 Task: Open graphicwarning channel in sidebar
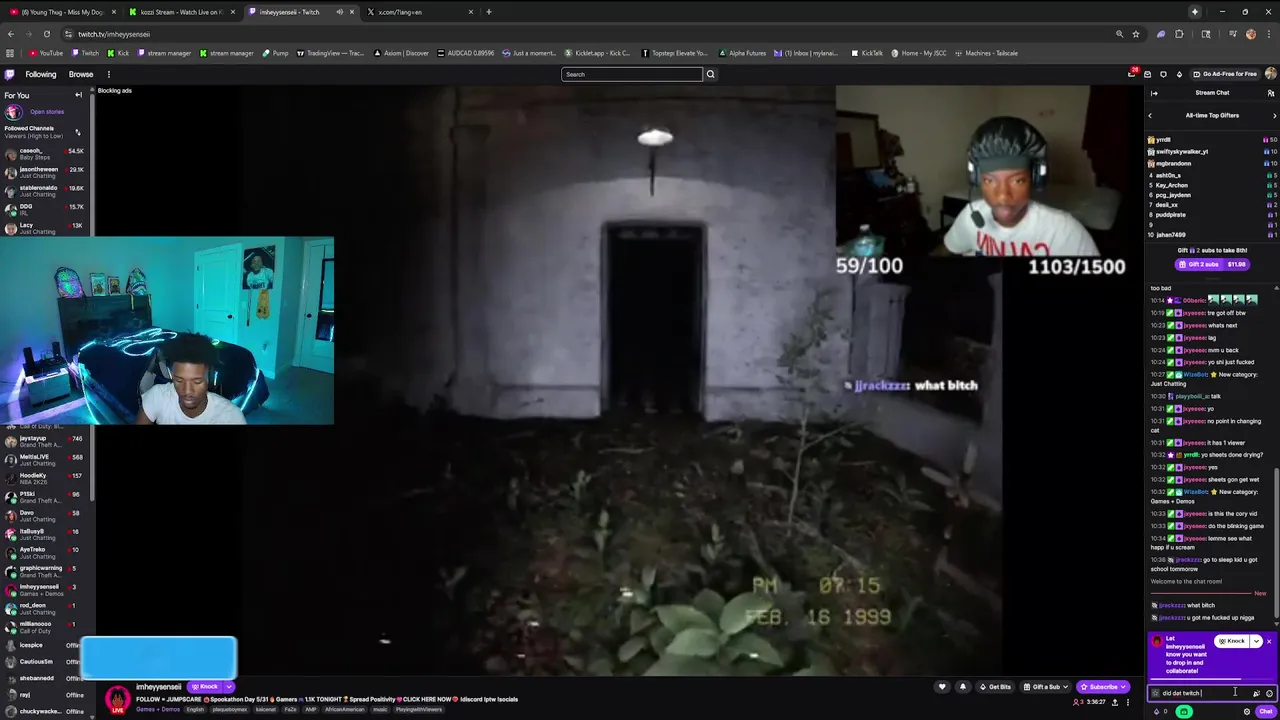click(x=45, y=571)
